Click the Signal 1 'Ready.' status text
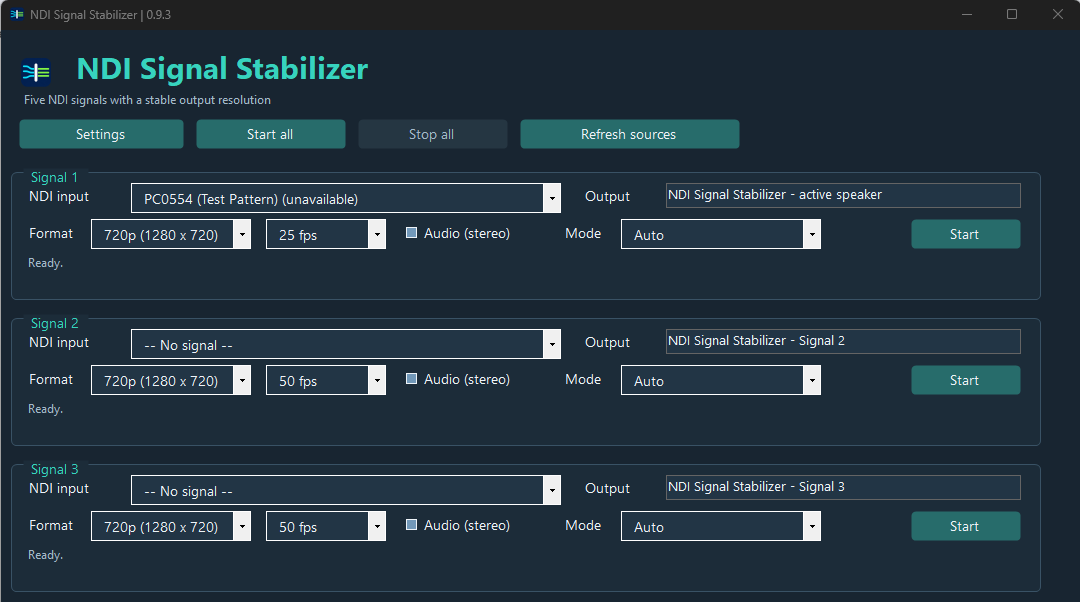 (45, 263)
